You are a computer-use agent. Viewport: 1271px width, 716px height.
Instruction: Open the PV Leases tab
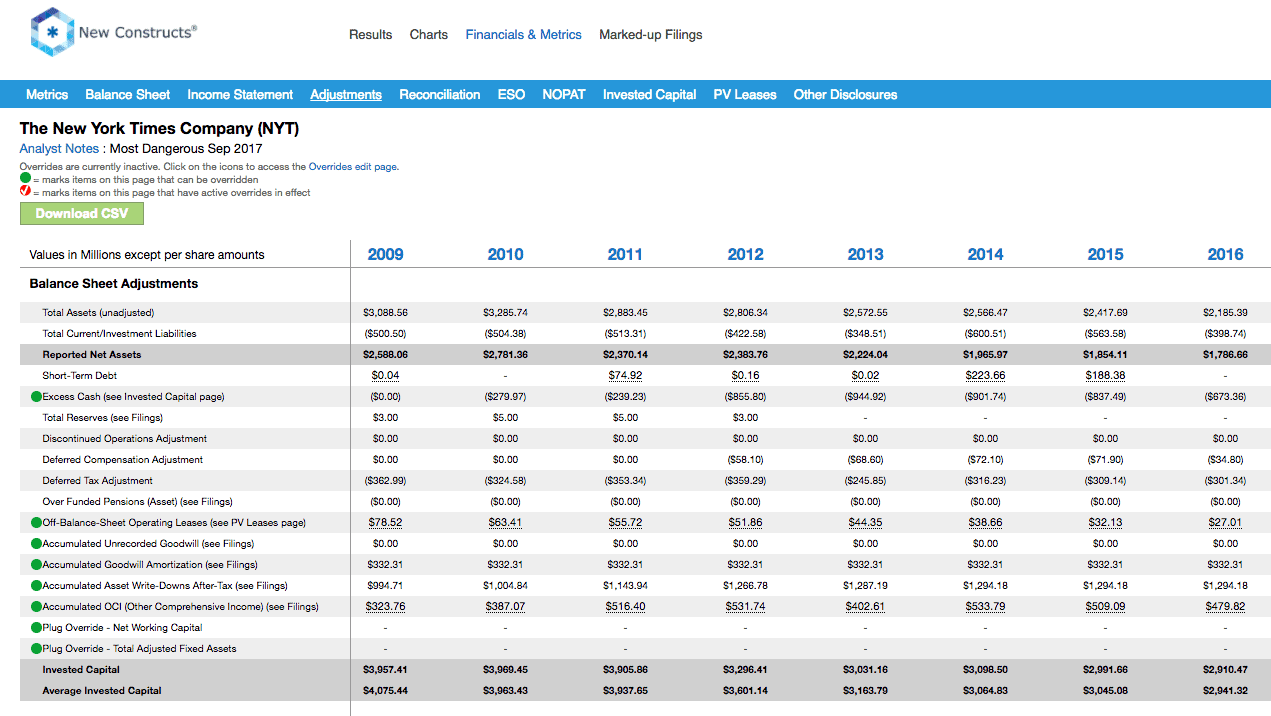[745, 95]
